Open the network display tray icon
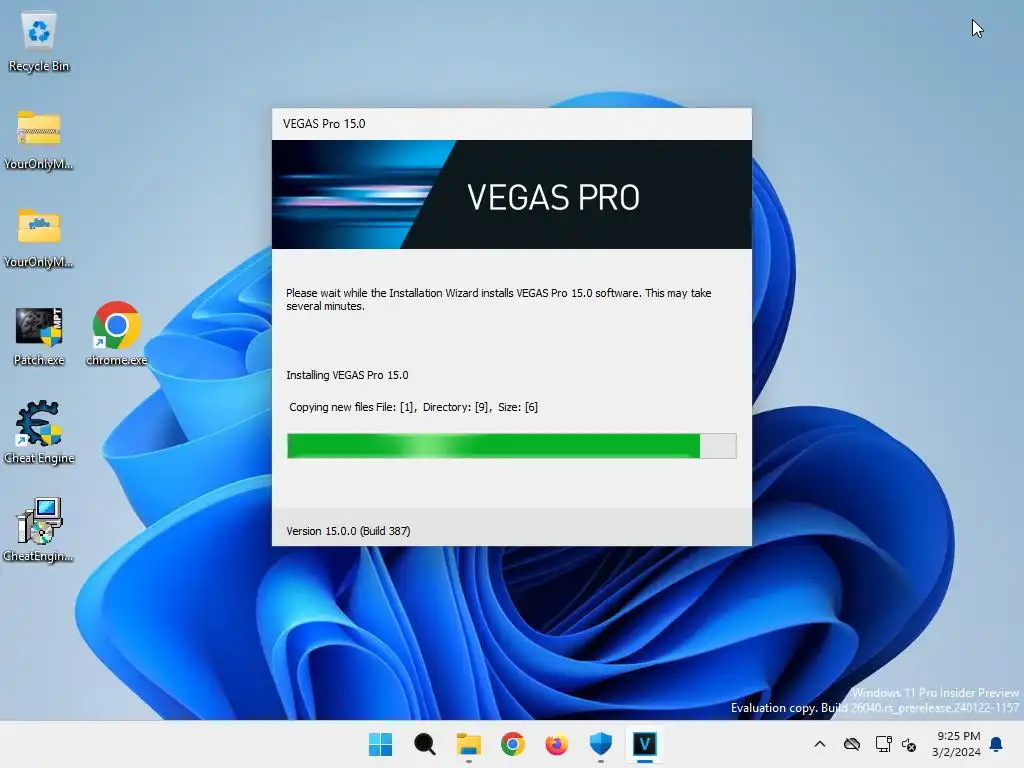The image size is (1024, 768). click(x=883, y=744)
